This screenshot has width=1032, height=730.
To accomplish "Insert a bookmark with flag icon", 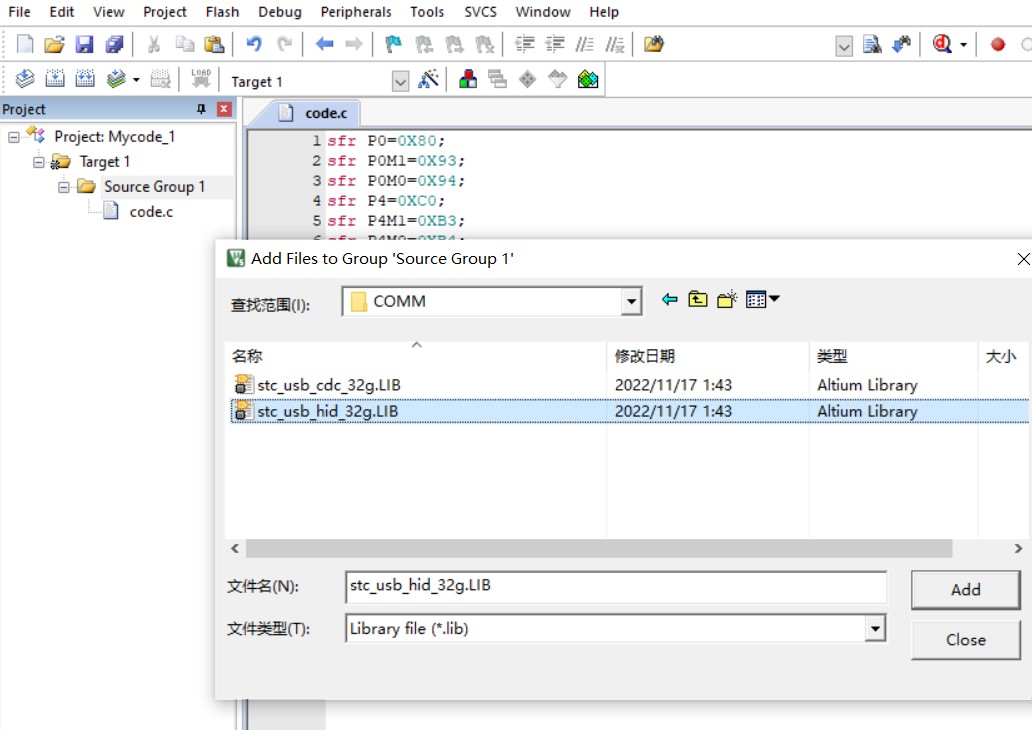I will (394, 44).
